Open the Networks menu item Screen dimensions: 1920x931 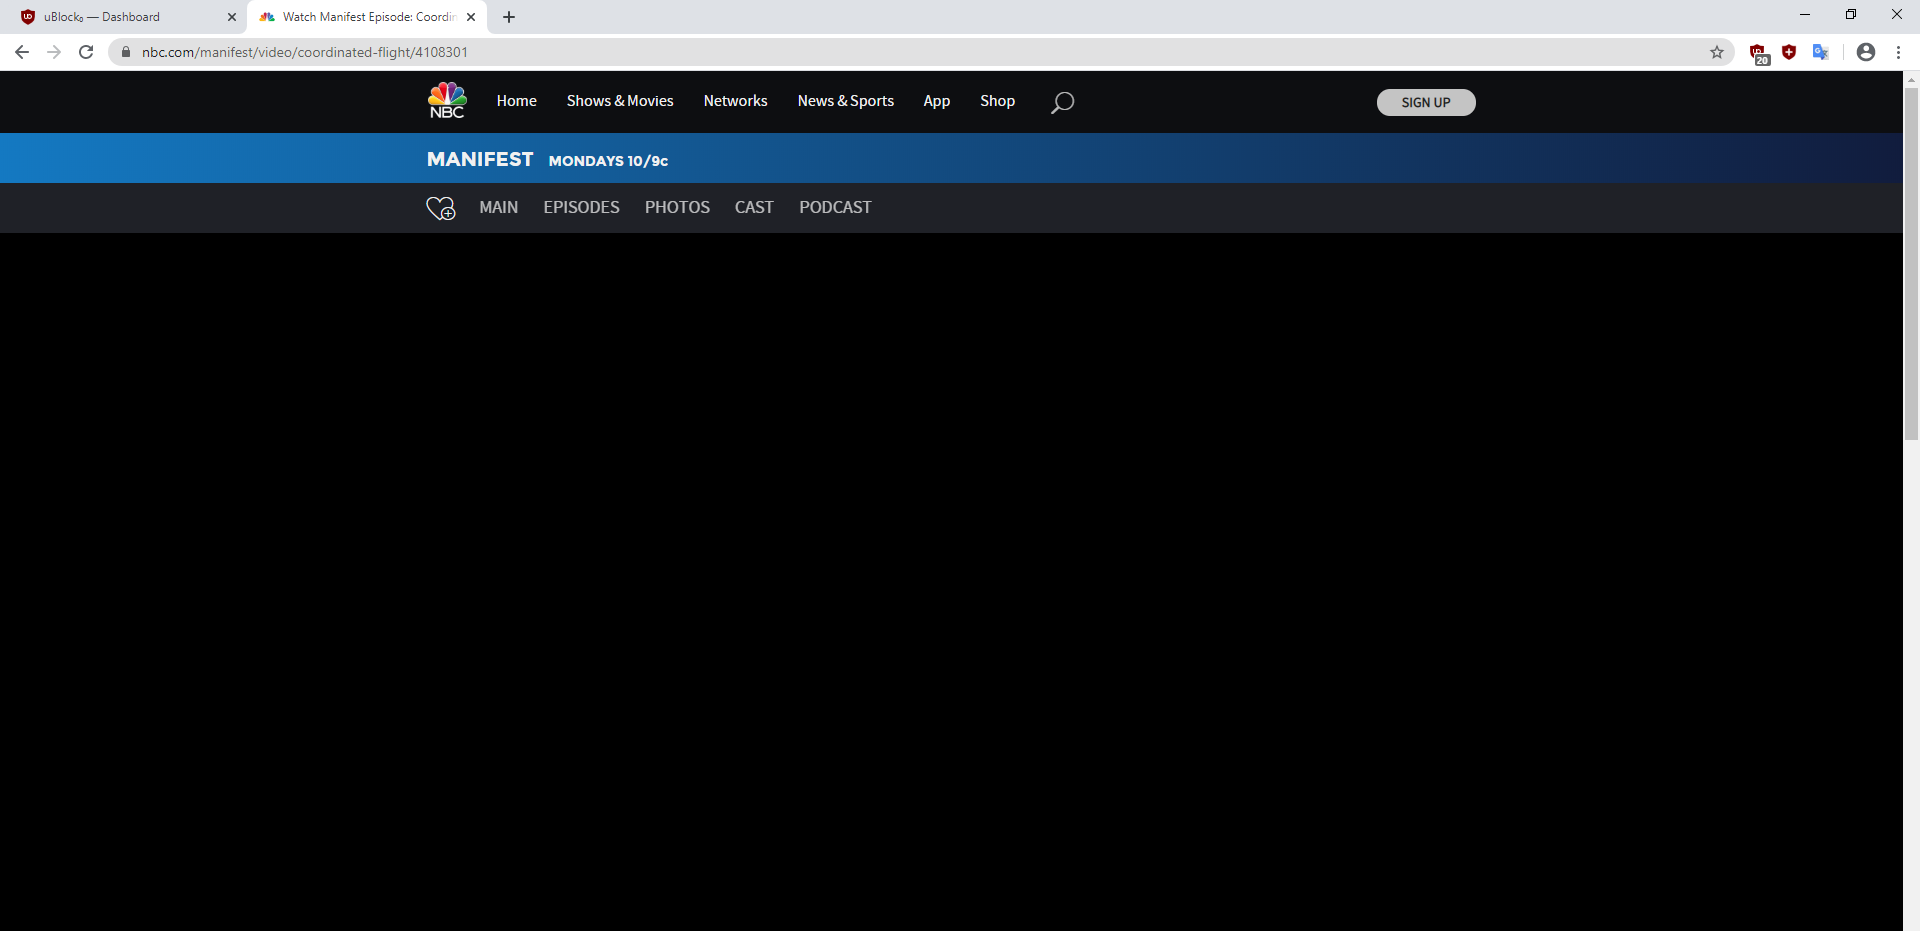736,101
